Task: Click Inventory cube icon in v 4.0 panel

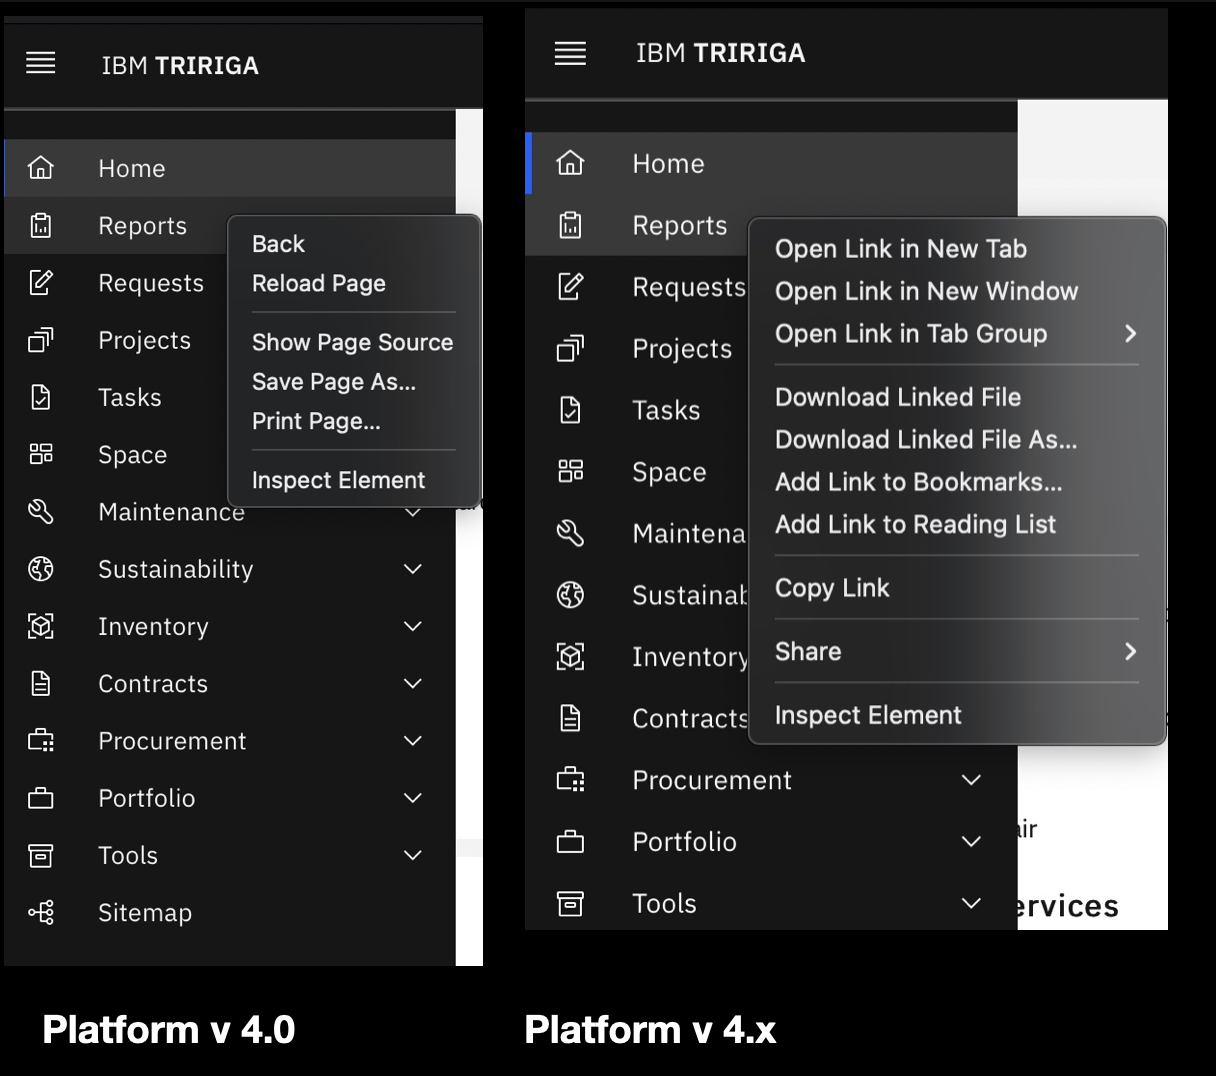Action: coord(41,626)
